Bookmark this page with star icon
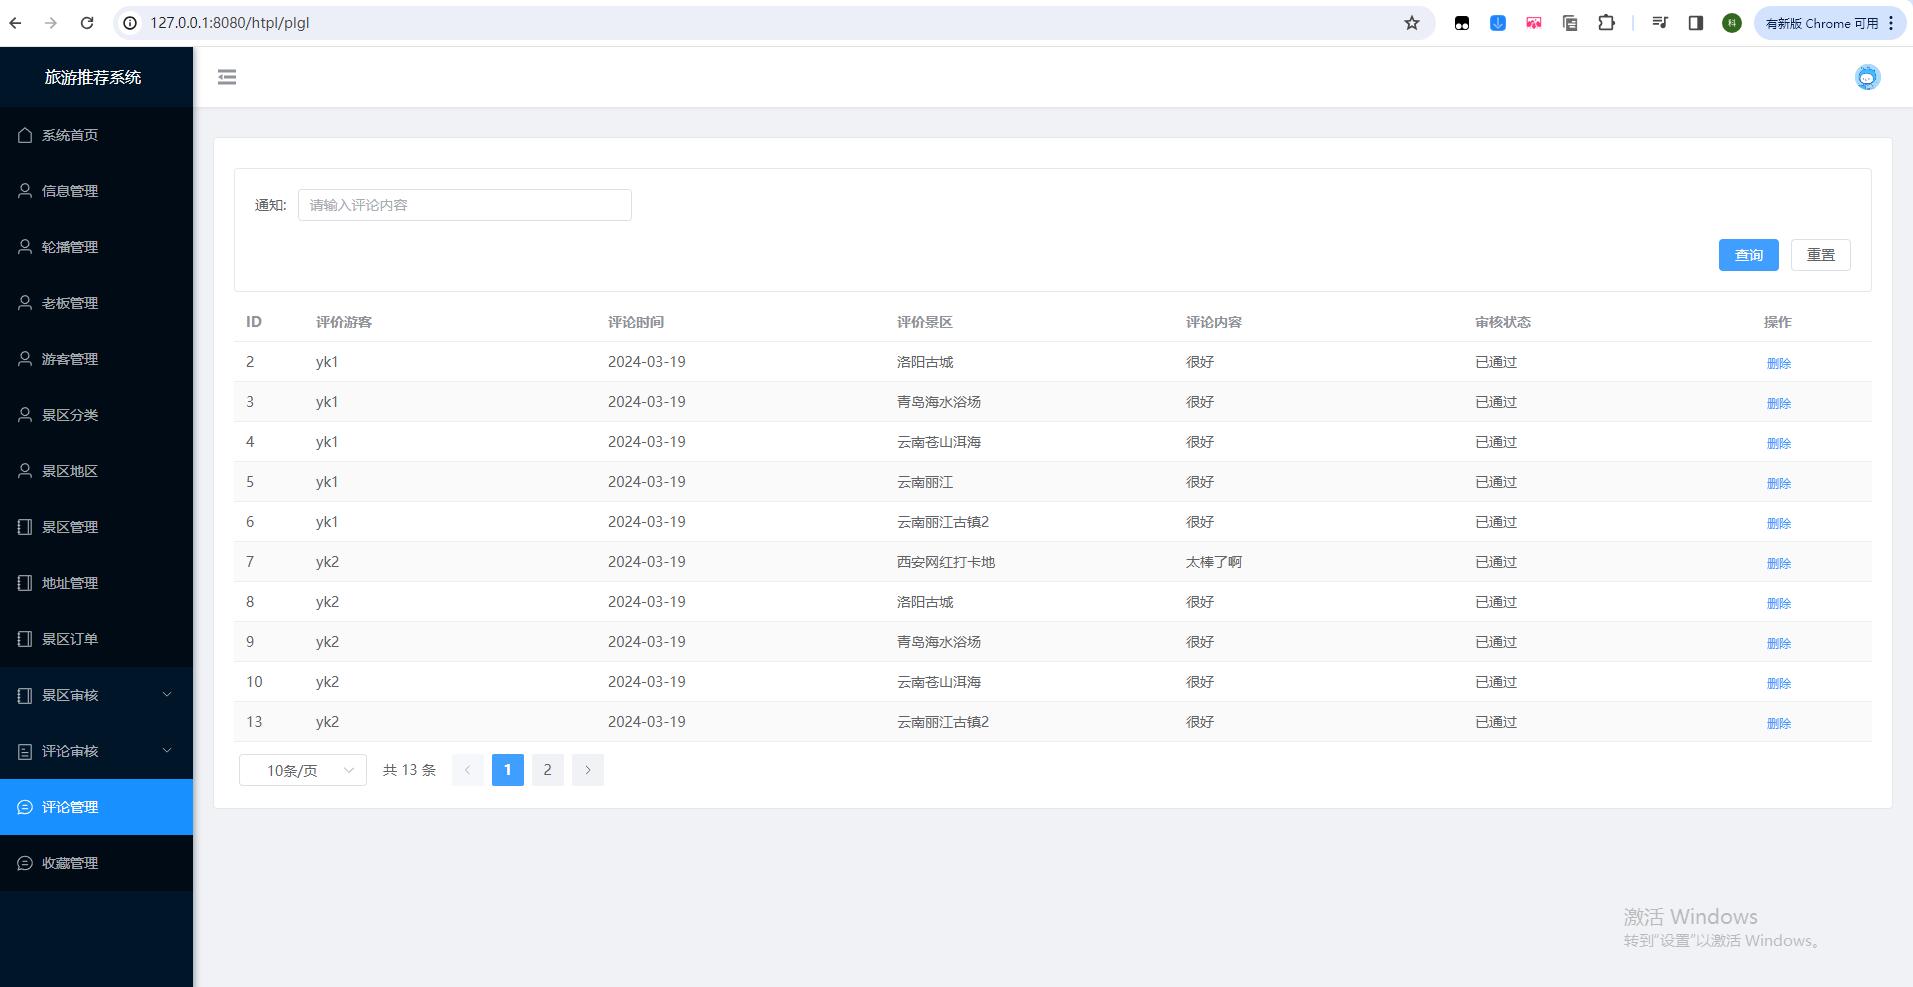The height and width of the screenshot is (987, 1913). pos(1411,23)
